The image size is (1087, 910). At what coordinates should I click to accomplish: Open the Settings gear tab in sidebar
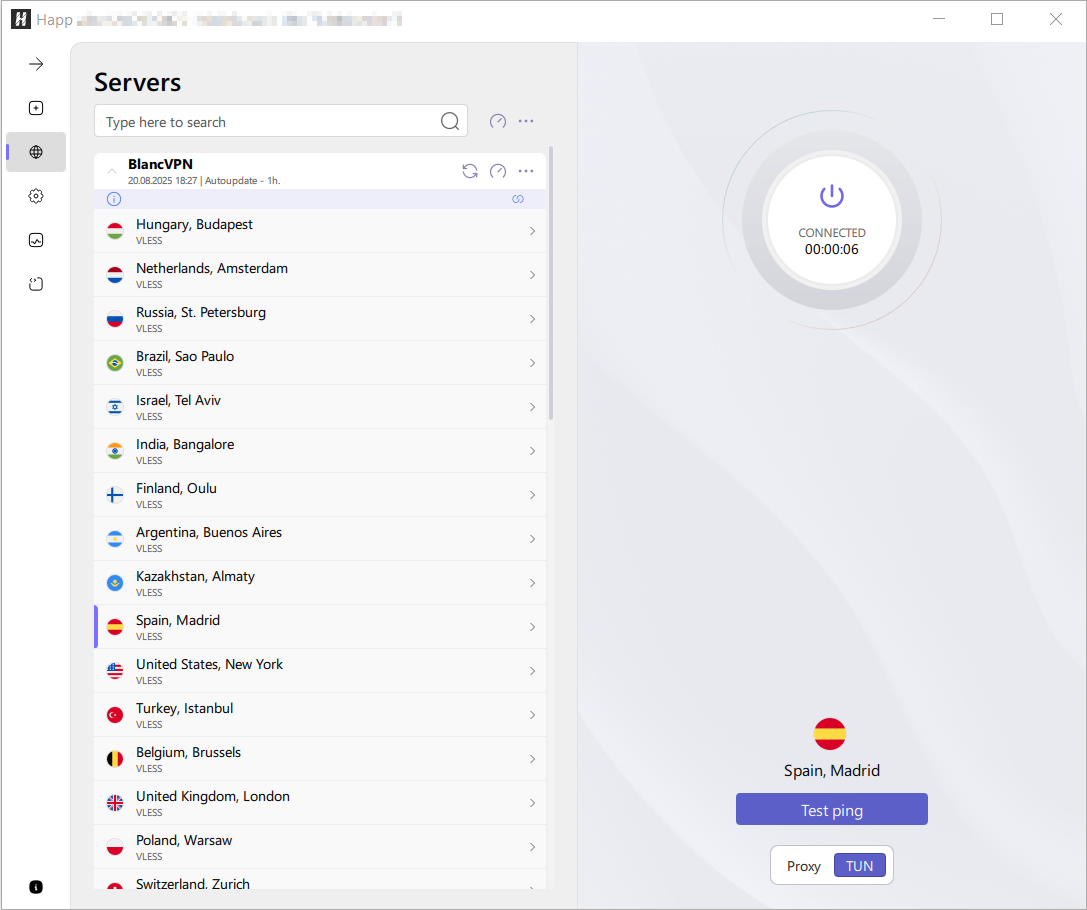coord(36,196)
